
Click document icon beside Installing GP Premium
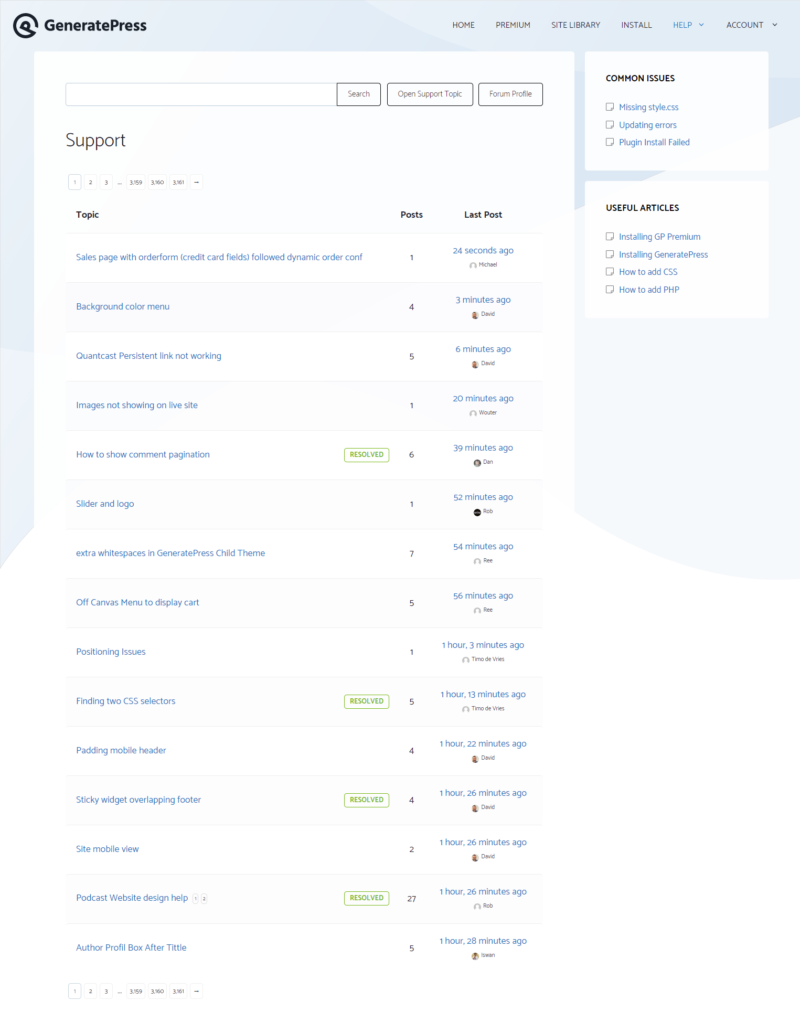pos(610,237)
